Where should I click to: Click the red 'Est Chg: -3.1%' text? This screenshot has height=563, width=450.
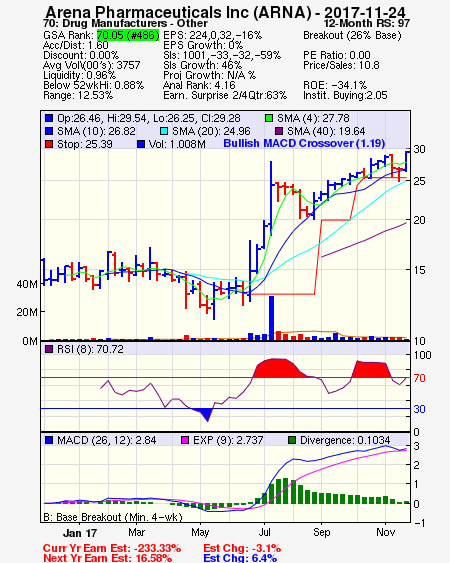(x=242, y=549)
